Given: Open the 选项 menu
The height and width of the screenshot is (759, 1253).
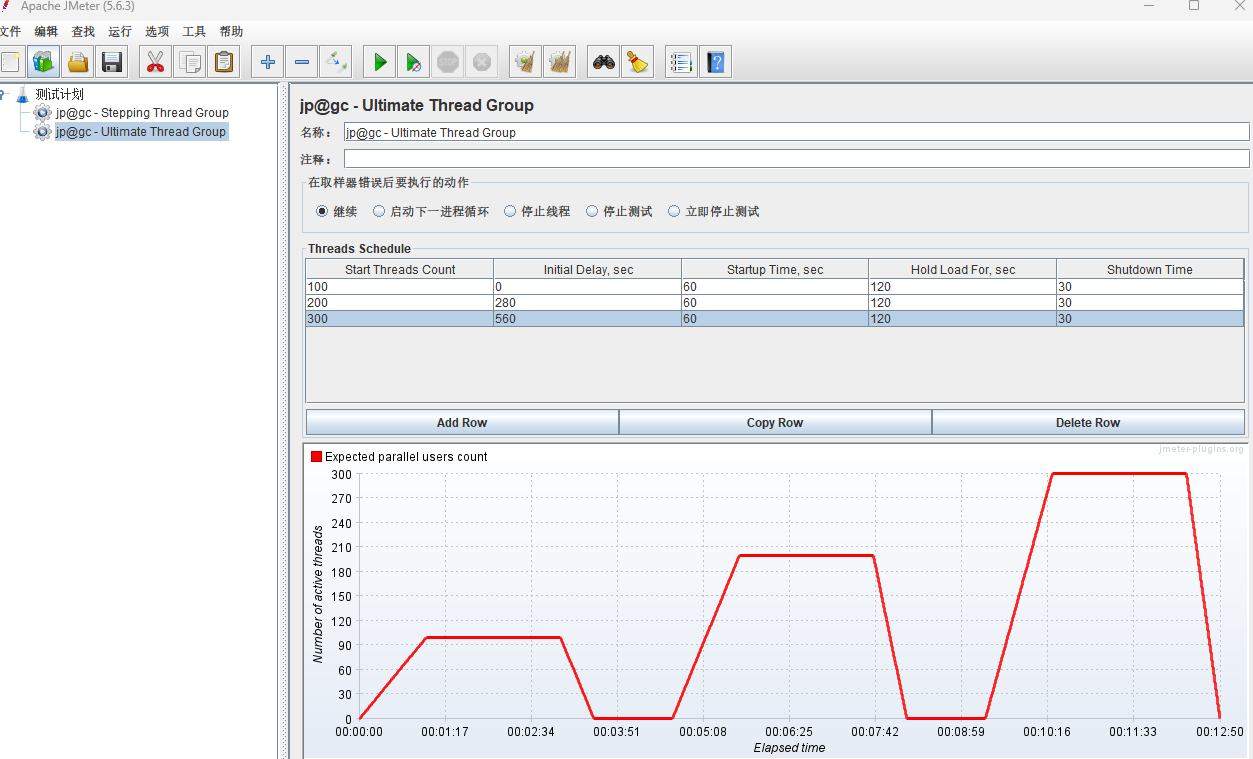Looking at the screenshot, I should 157,31.
